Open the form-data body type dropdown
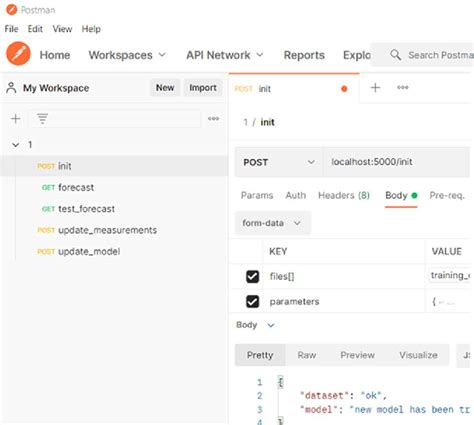This screenshot has height=425, width=474. click(x=273, y=223)
